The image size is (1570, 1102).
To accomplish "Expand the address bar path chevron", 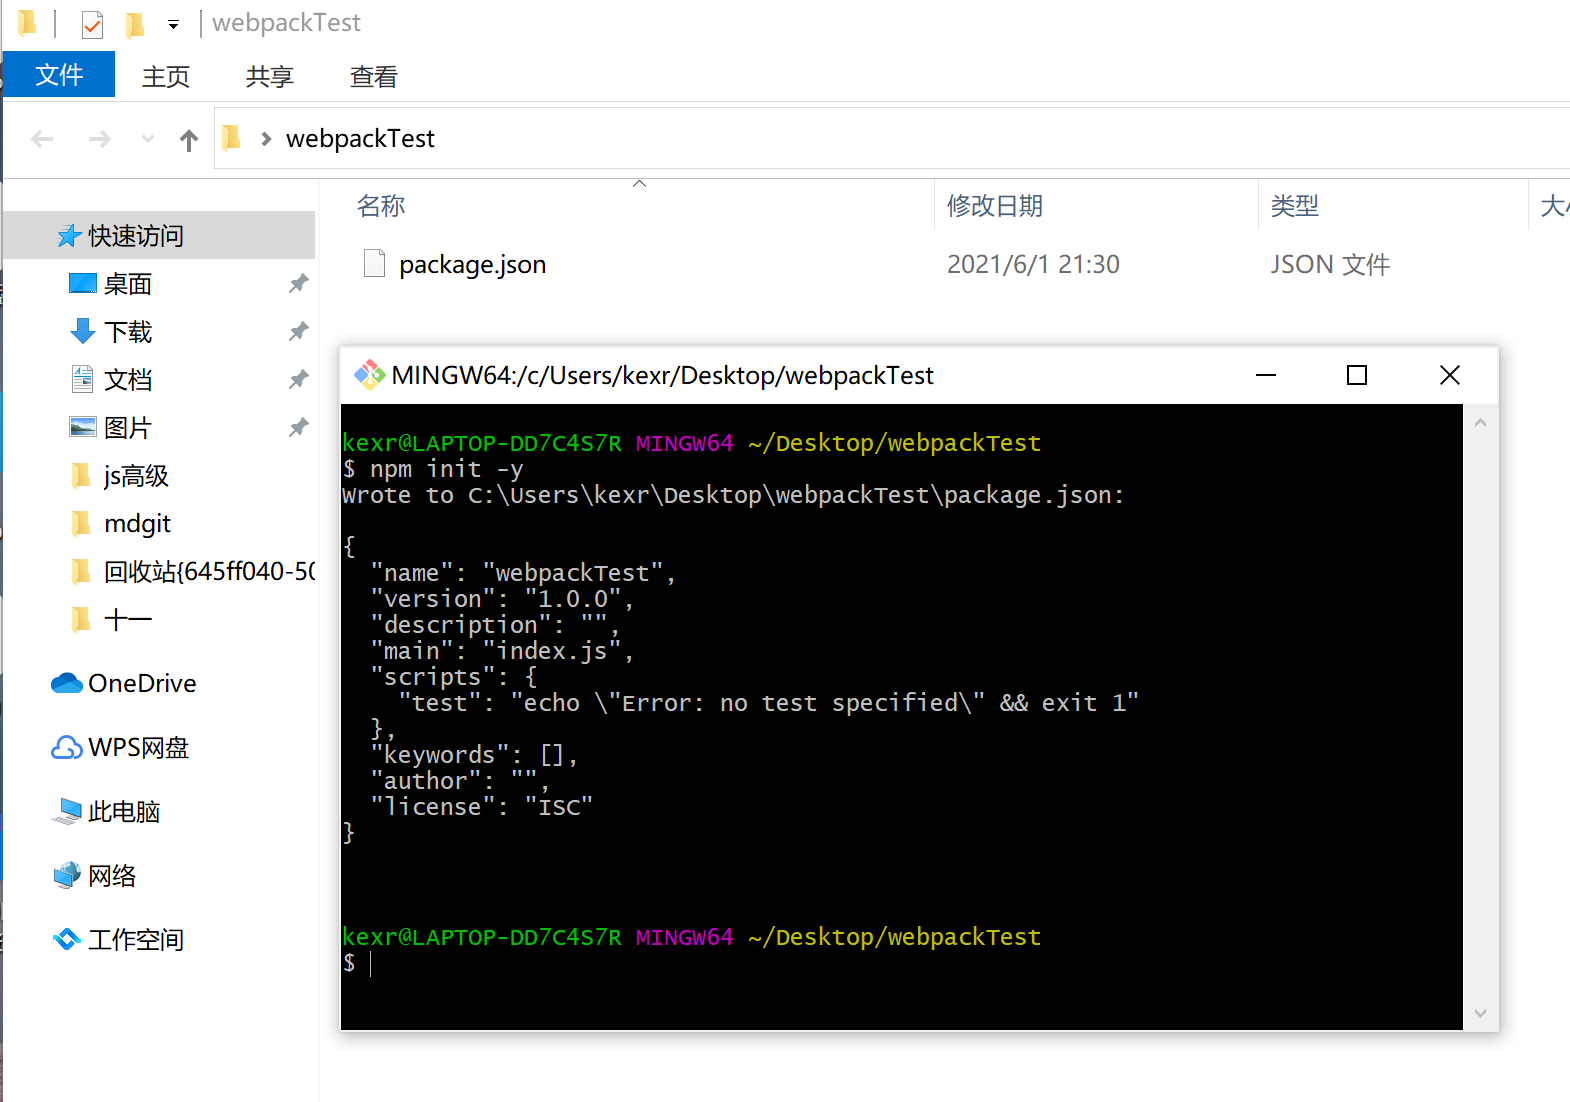I will point(266,139).
